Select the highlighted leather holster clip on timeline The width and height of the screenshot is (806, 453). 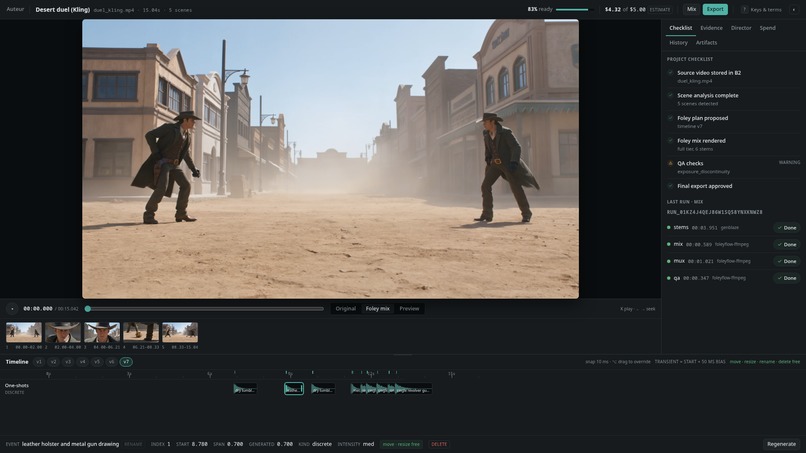coord(294,389)
